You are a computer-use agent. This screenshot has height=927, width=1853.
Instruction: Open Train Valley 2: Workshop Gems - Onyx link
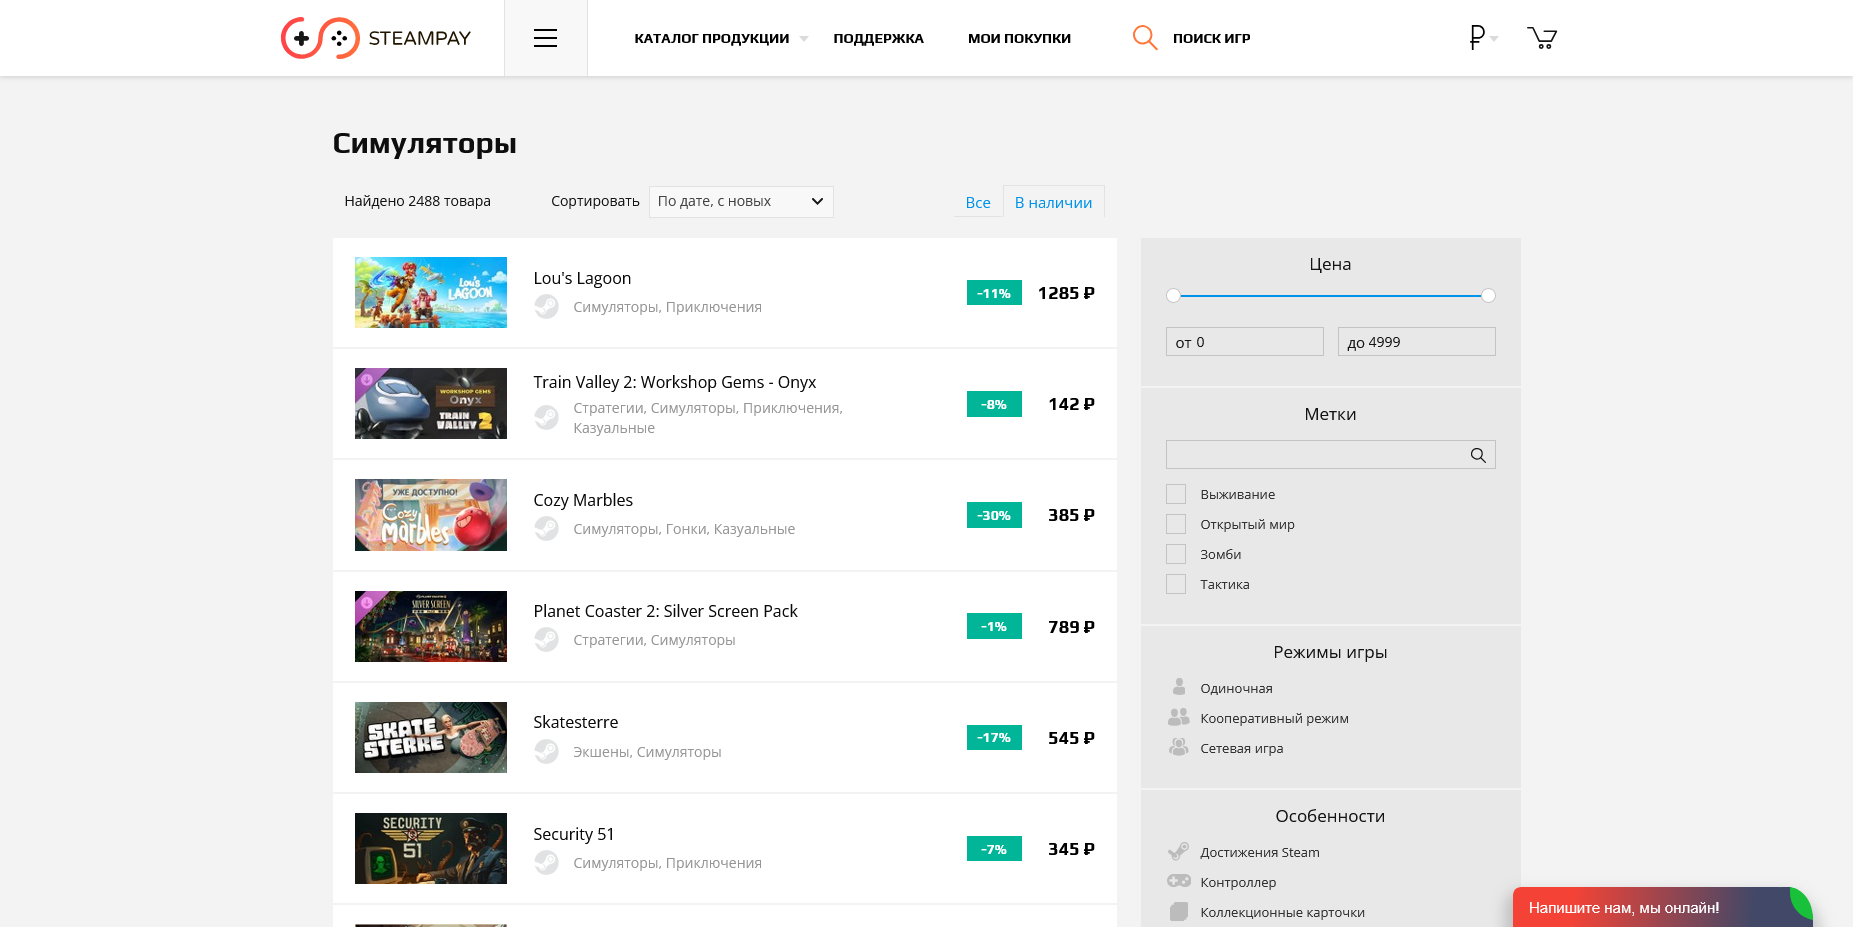674,382
